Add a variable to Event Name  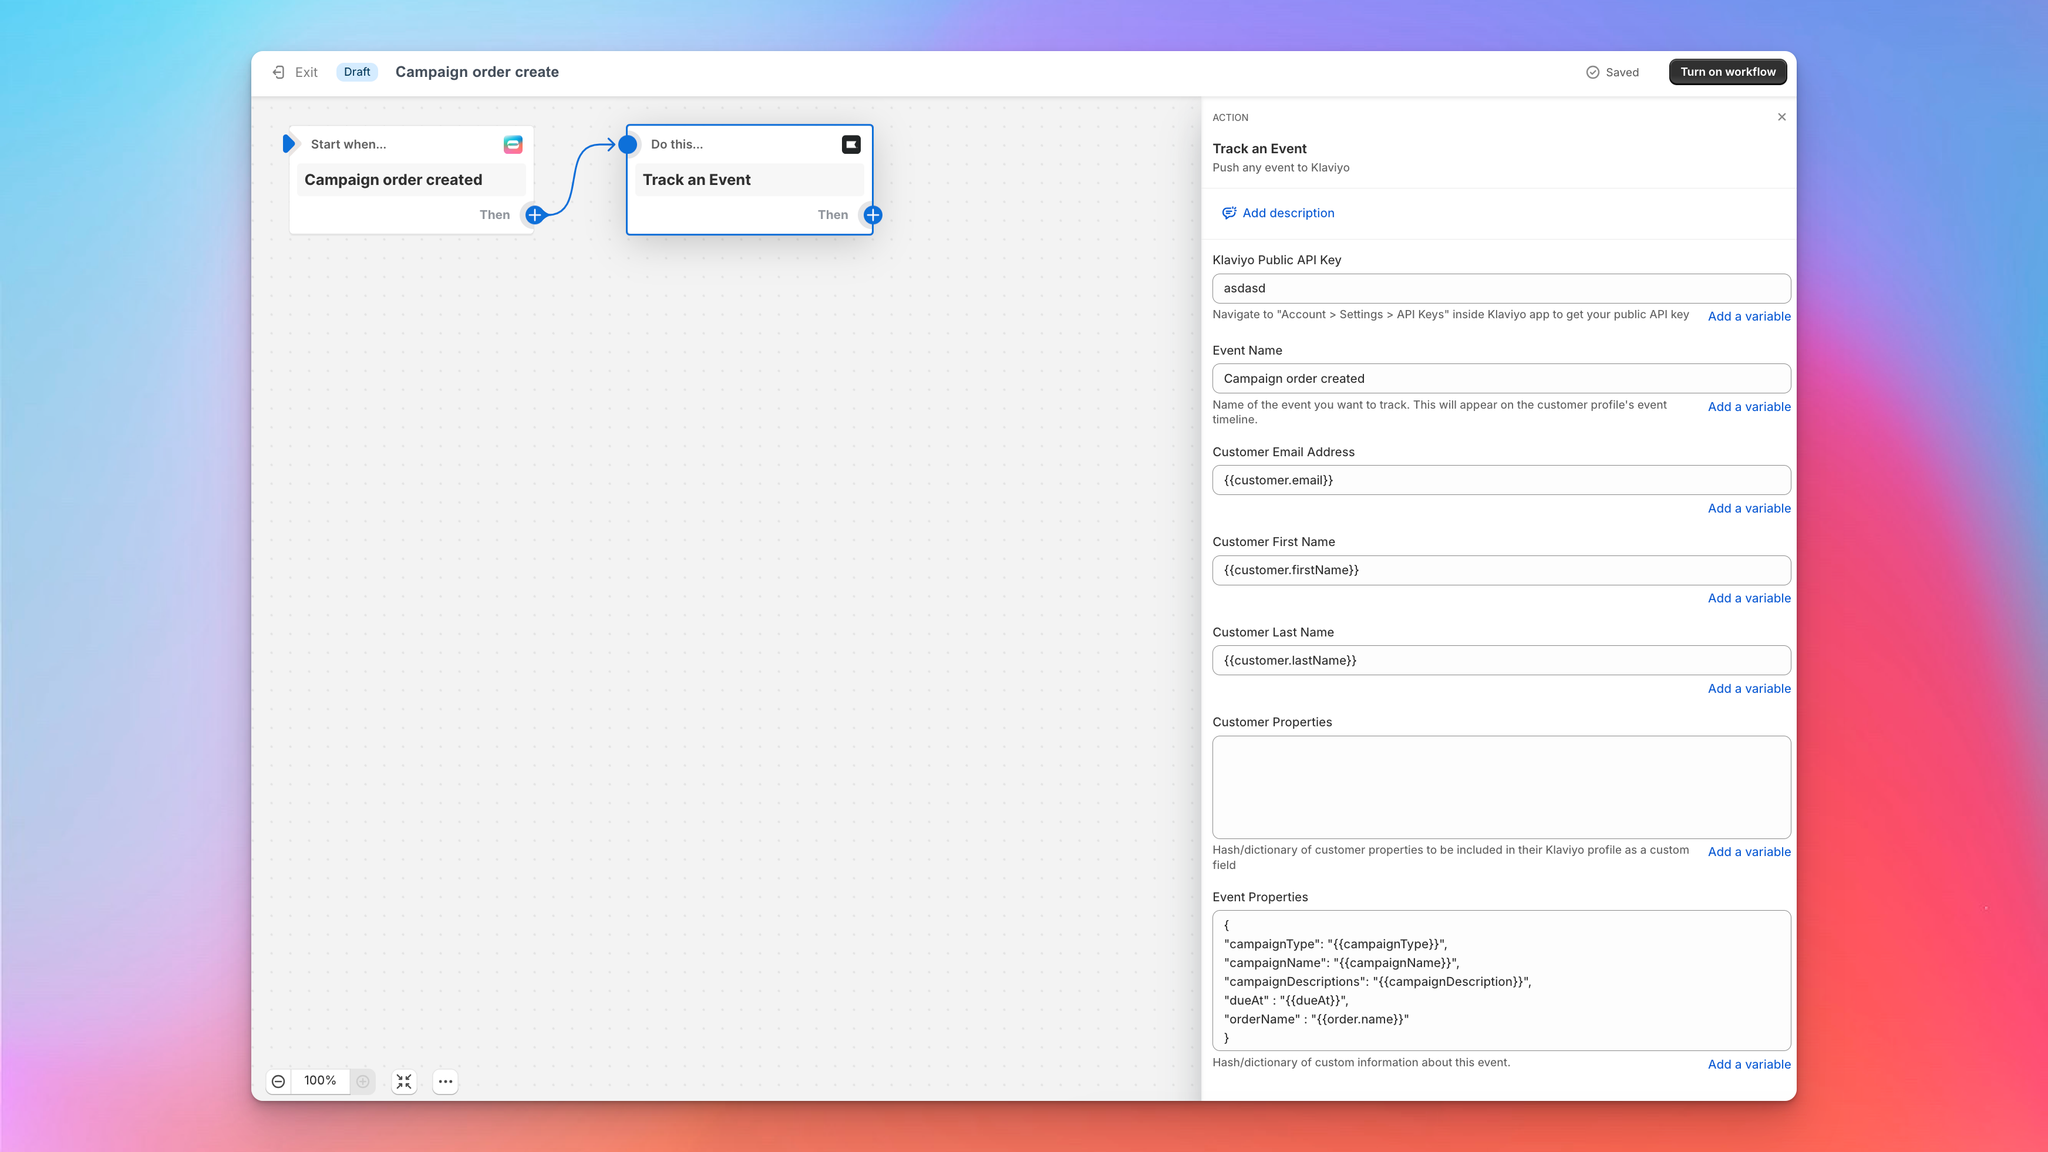[1749, 407]
